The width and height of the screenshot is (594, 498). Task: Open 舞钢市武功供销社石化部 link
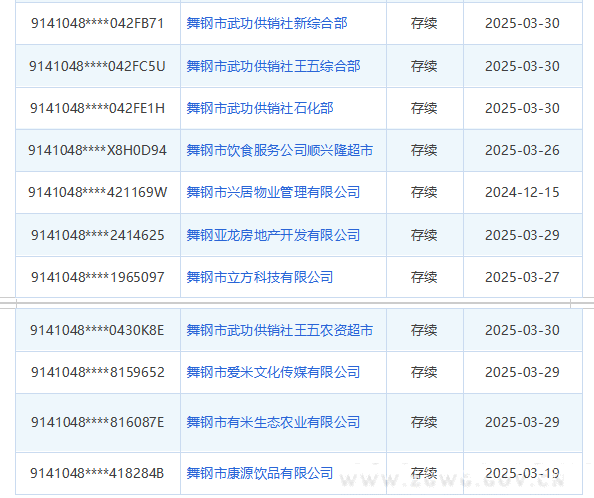pyautogui.click(x=260, y=108)
